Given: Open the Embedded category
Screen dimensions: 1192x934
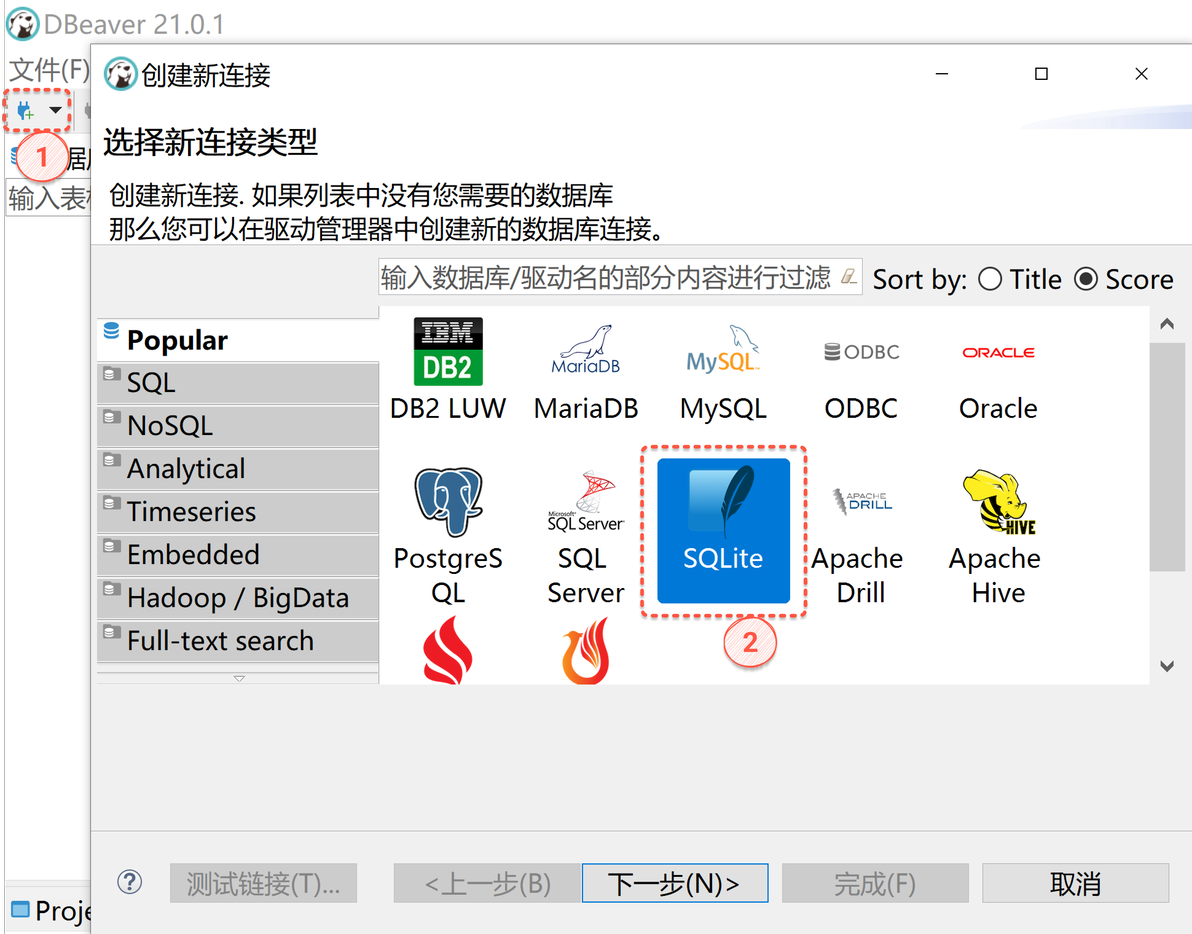Looking at the screenshot, I should [x=238, y=555].
